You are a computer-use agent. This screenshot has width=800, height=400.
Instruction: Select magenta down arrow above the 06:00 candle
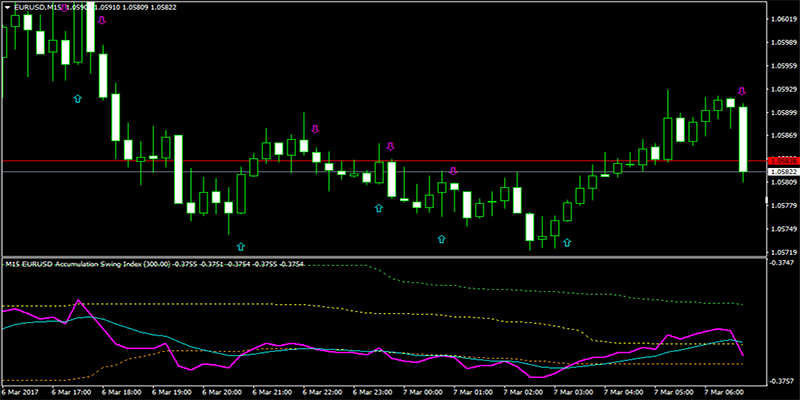click(x=742, y=91)
